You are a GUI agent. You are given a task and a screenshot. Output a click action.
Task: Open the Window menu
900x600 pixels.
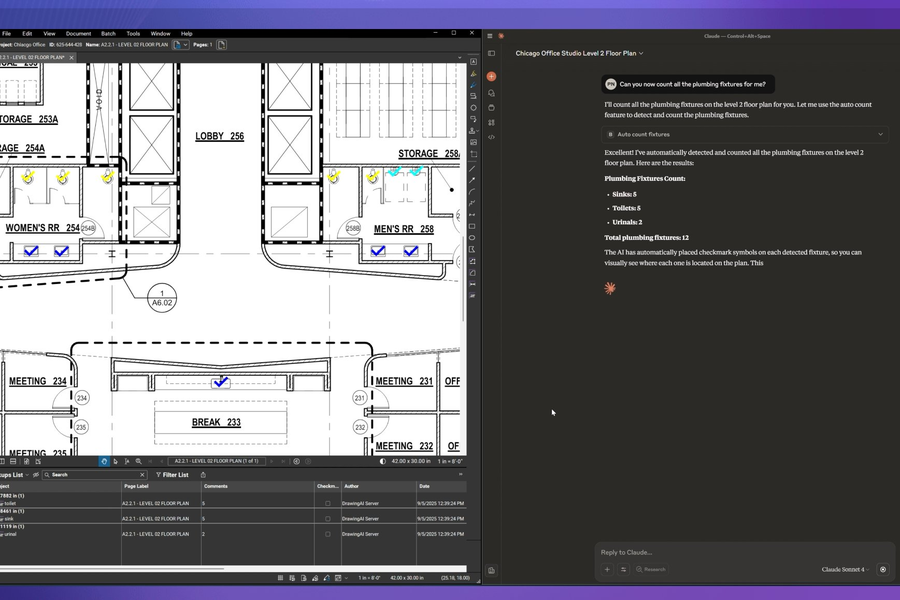(x=160, y=34)
